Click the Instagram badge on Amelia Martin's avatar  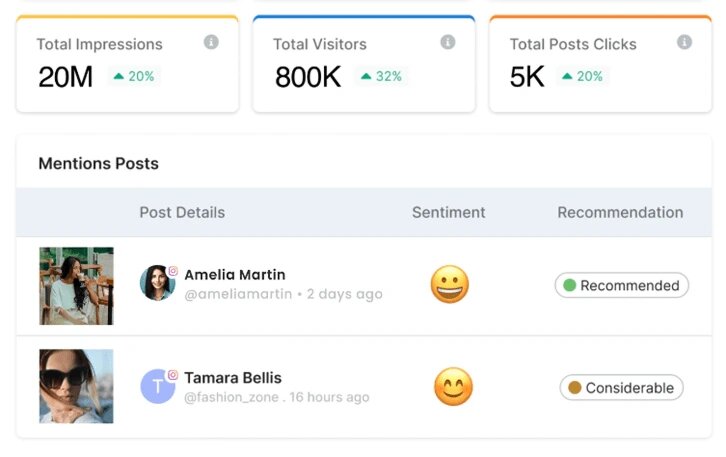coord(173,271)
